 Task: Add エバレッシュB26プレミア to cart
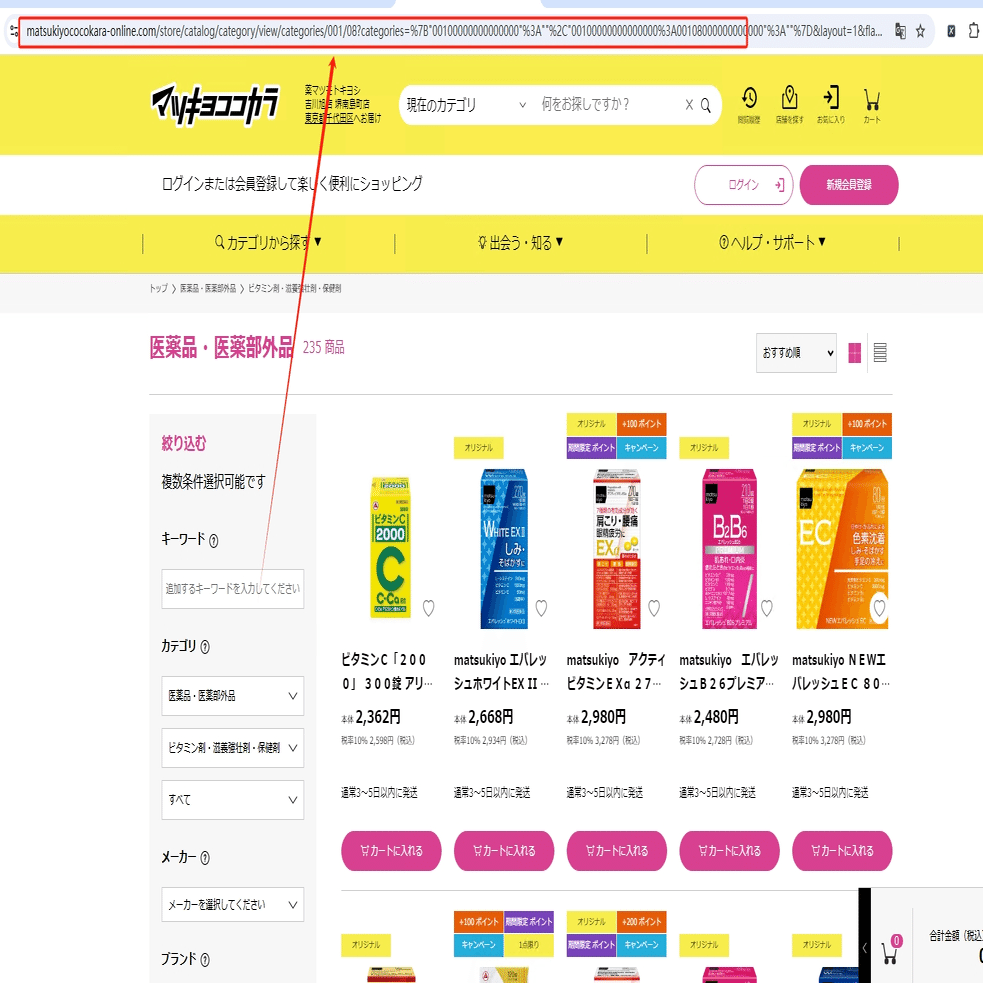tap(730, 851)
